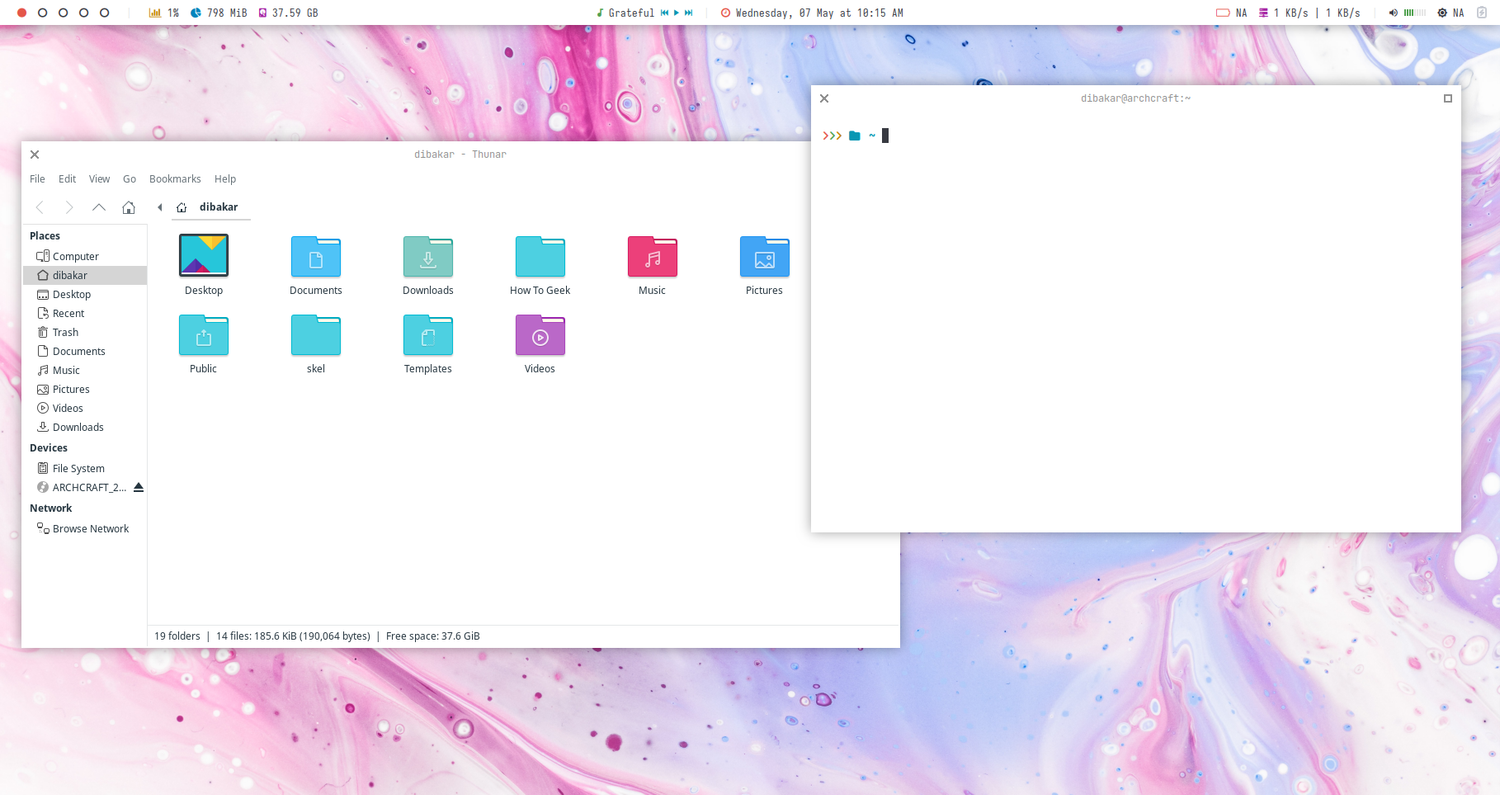Screen dimensions: 1500x795
Task: Open the How To Geek folder
Action: point(540,256)
